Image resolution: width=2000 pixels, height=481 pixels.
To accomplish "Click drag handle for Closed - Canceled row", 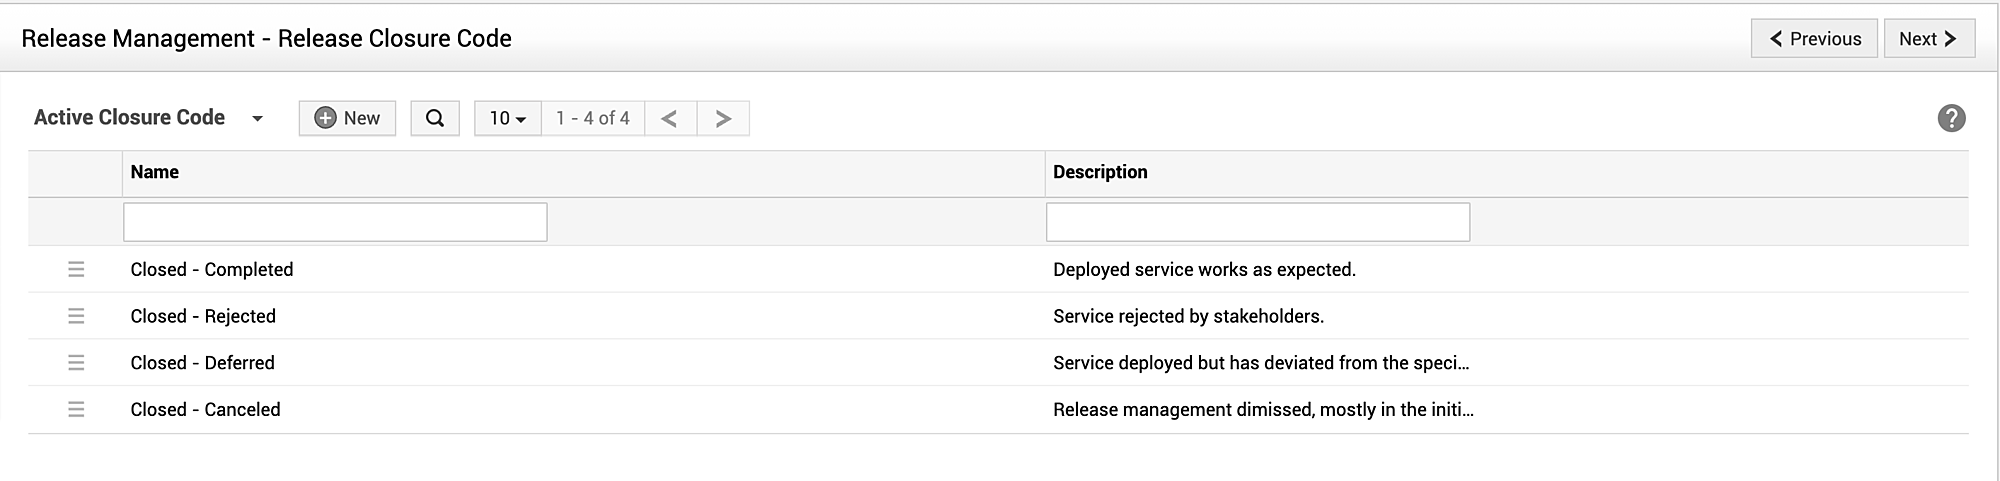I will tap(76, 409).
